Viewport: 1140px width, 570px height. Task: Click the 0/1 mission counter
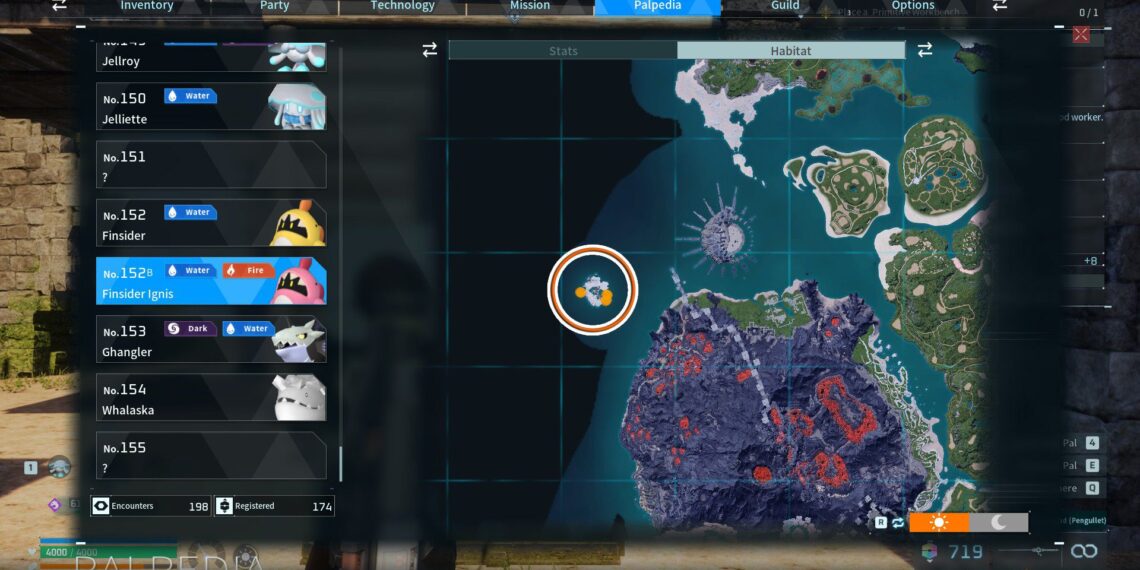point(1088,12)
